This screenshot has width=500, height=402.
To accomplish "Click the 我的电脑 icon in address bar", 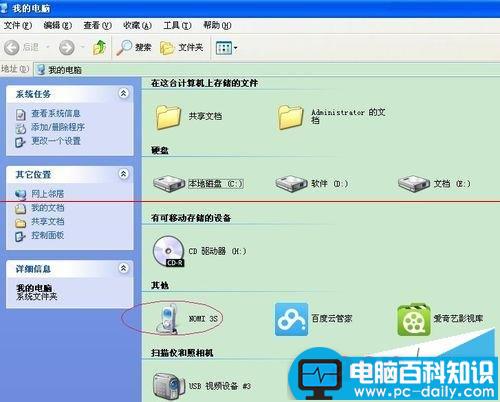I will tap(41, 70).
